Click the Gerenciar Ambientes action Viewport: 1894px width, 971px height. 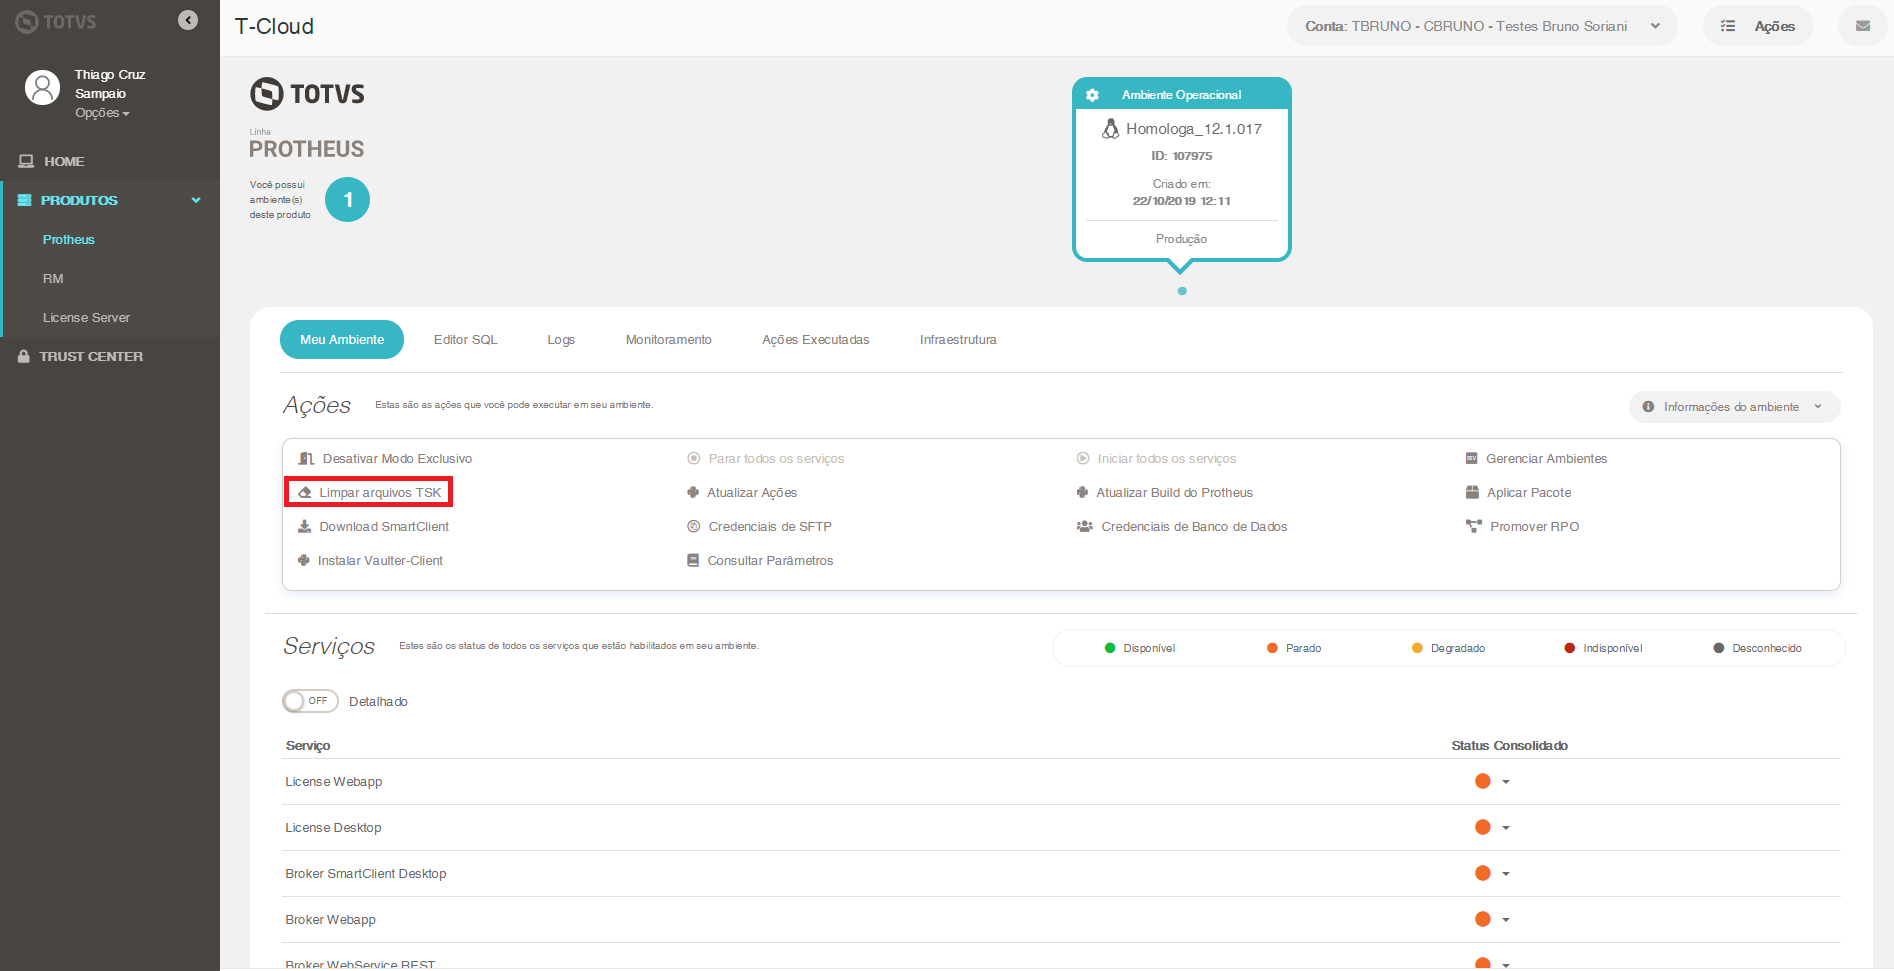[x=1537, y=459]
